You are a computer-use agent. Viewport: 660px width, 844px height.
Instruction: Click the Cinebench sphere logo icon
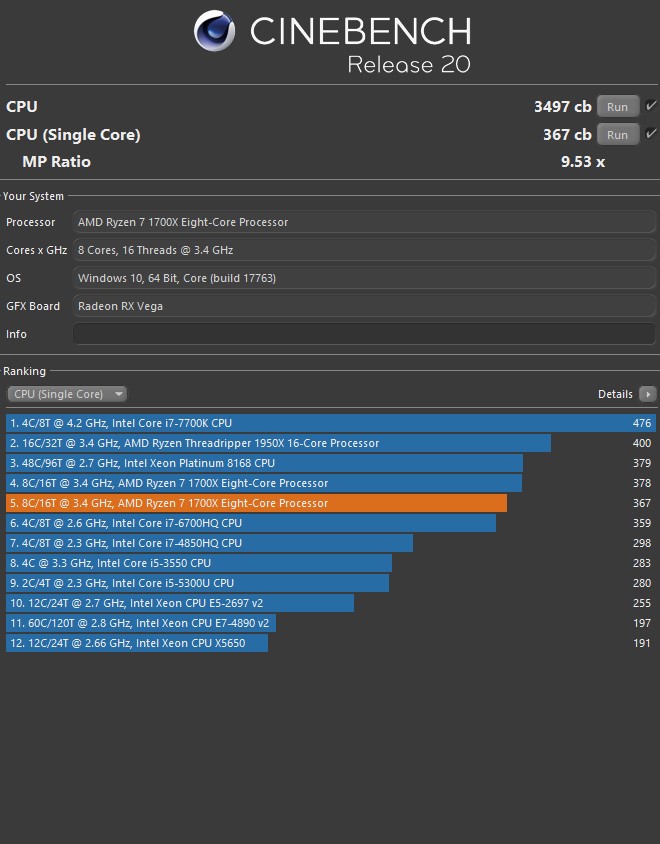[214, 31]
